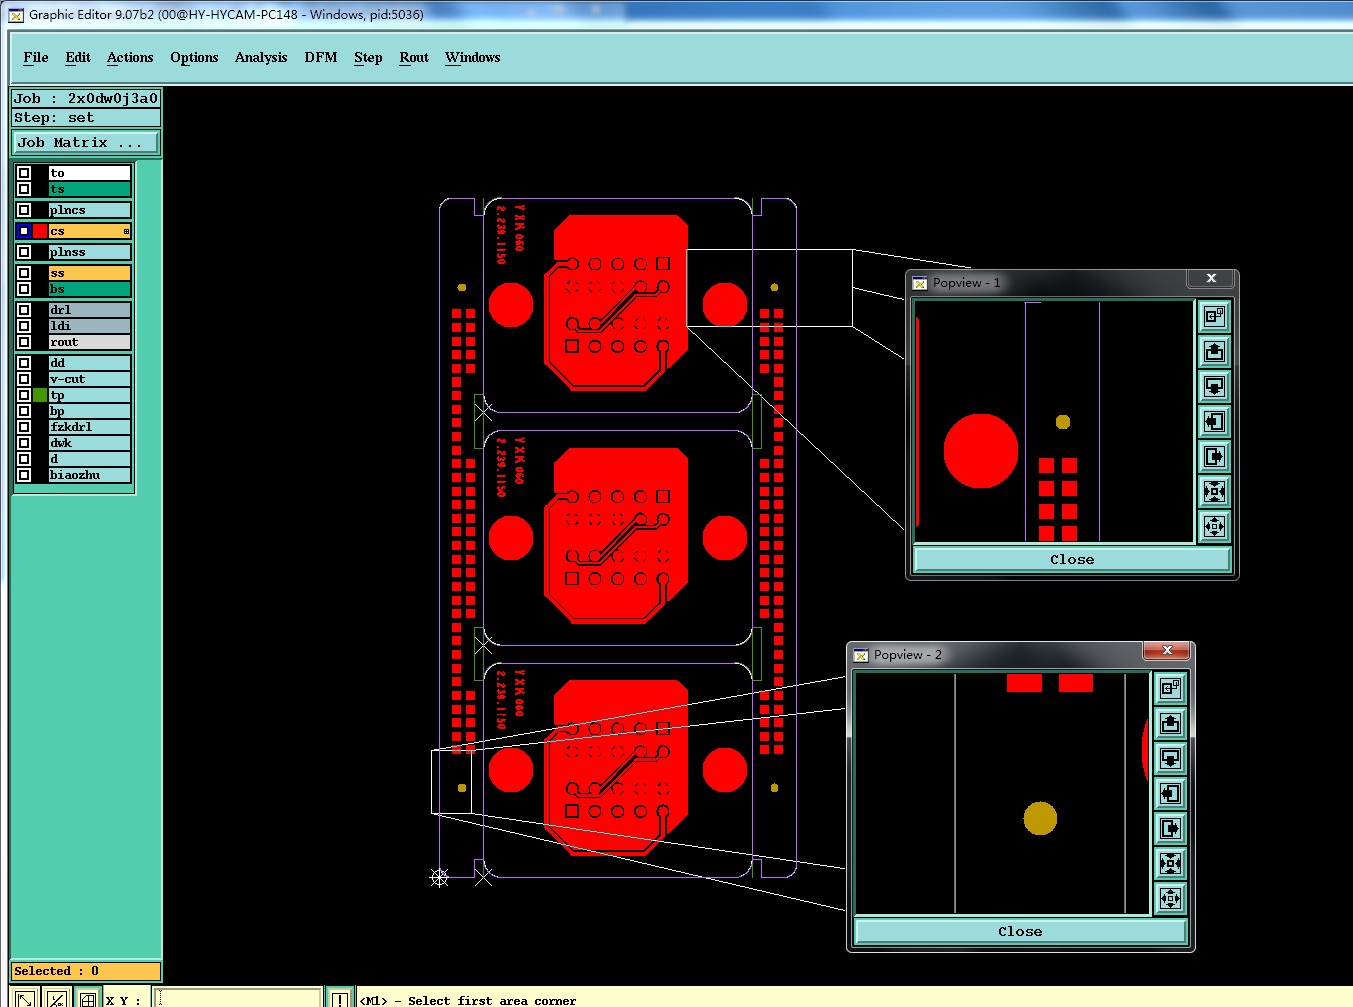The image size is (1353, 1007).
Task: Toggle the 'to' layer checkbox
Action: point(24,173)
